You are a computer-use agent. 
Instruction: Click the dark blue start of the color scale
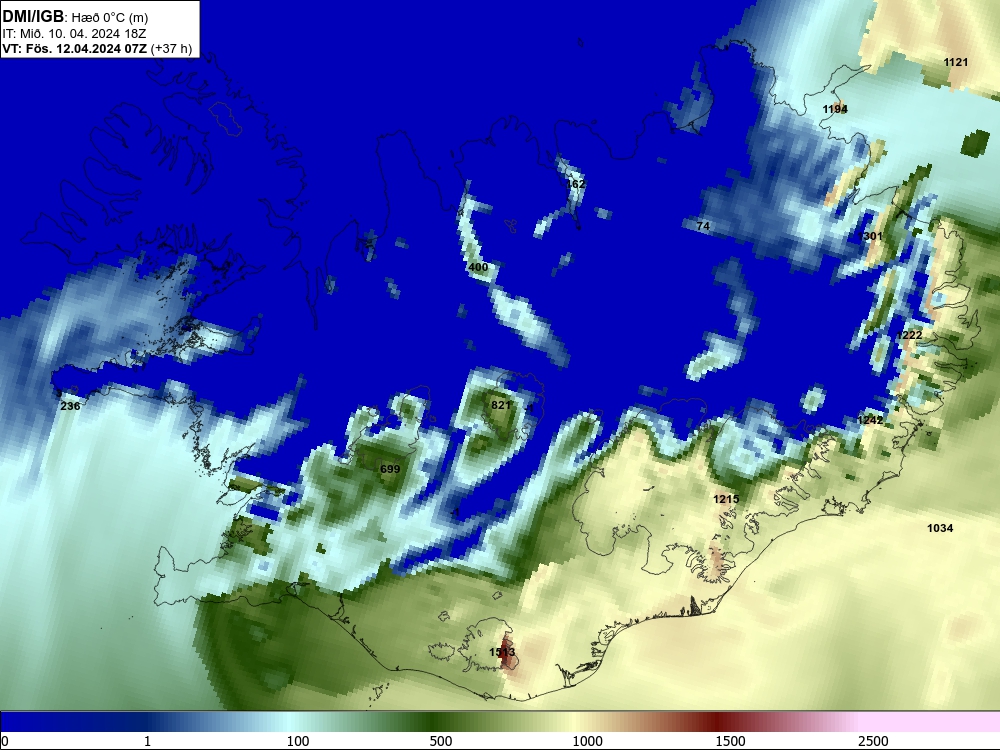(x=38, y=722)
